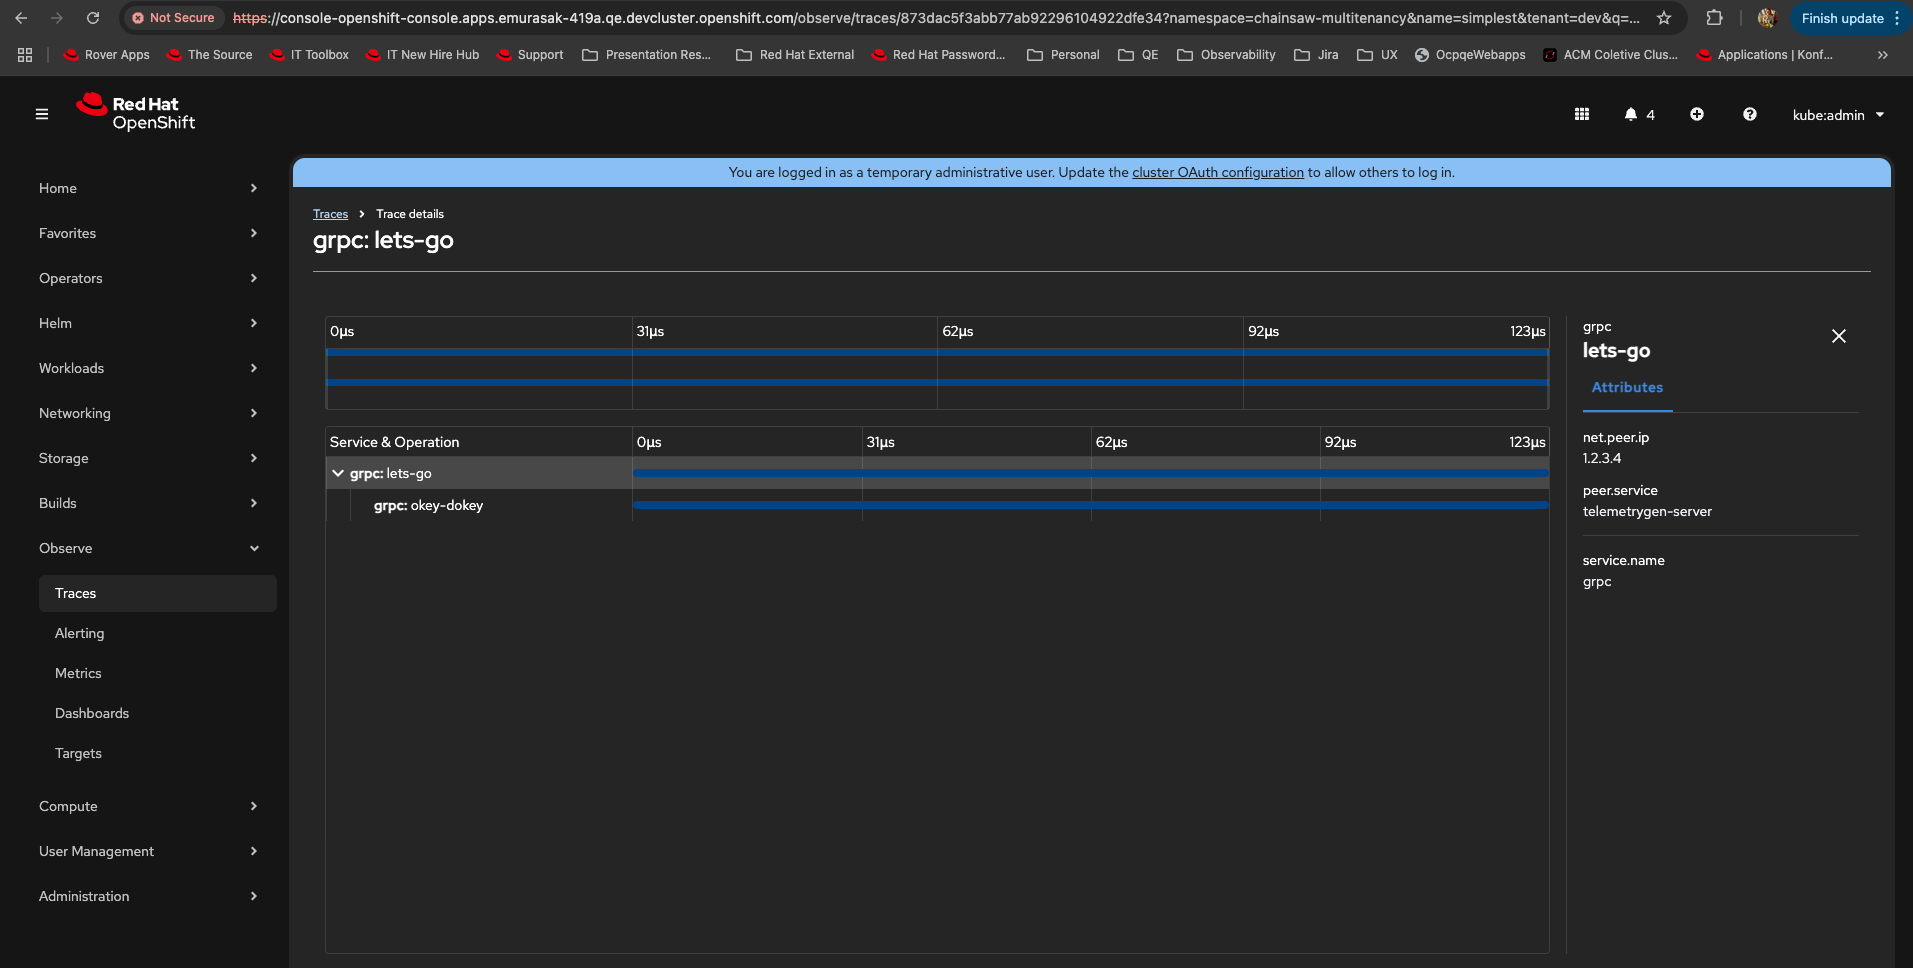Open Metrics under Observe
This screenshot has width=1913, height=968.
(x=78, y=673)
